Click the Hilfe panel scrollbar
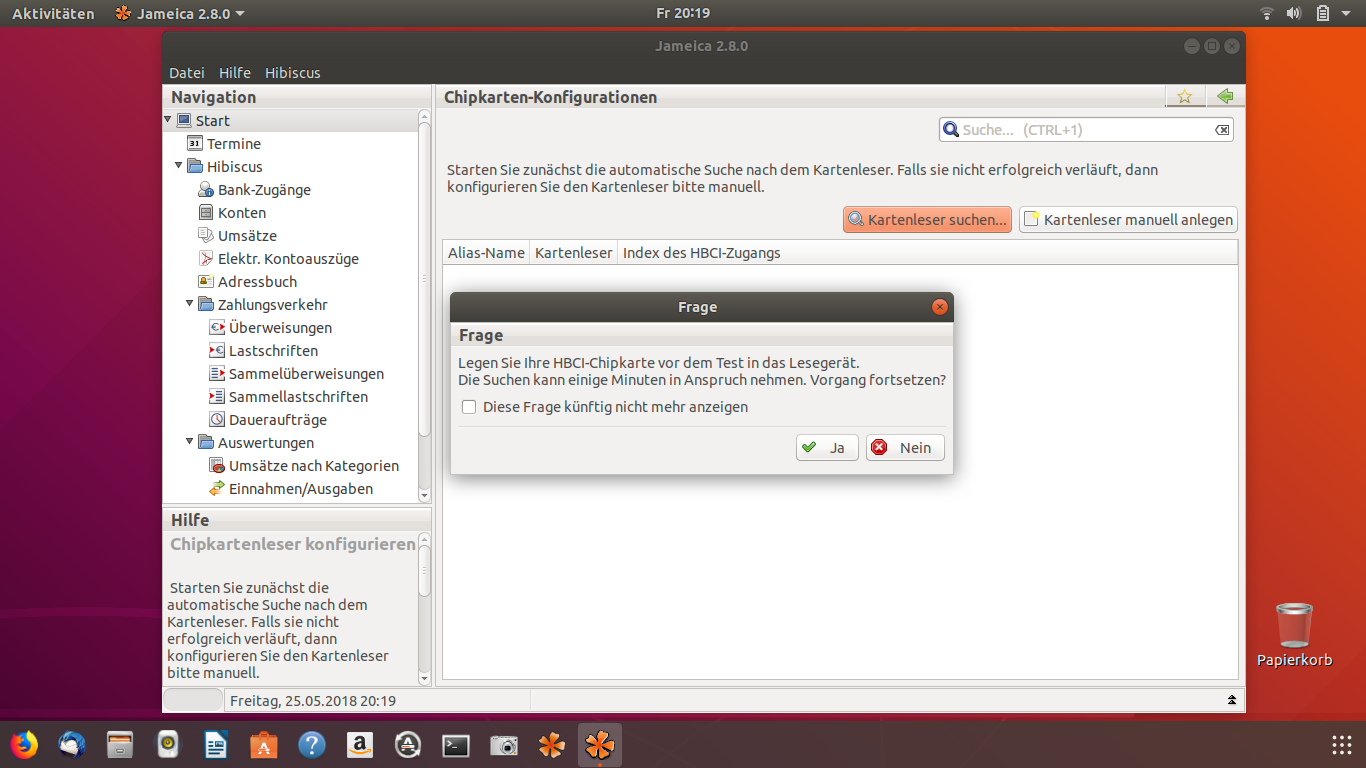Image resolution: width=1366 pixels, height=768 pixels. coord(424,570)
